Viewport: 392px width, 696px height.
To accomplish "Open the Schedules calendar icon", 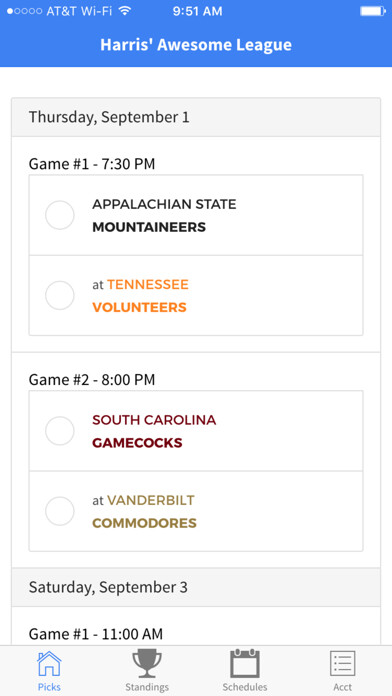I will [x=245, y=663].
